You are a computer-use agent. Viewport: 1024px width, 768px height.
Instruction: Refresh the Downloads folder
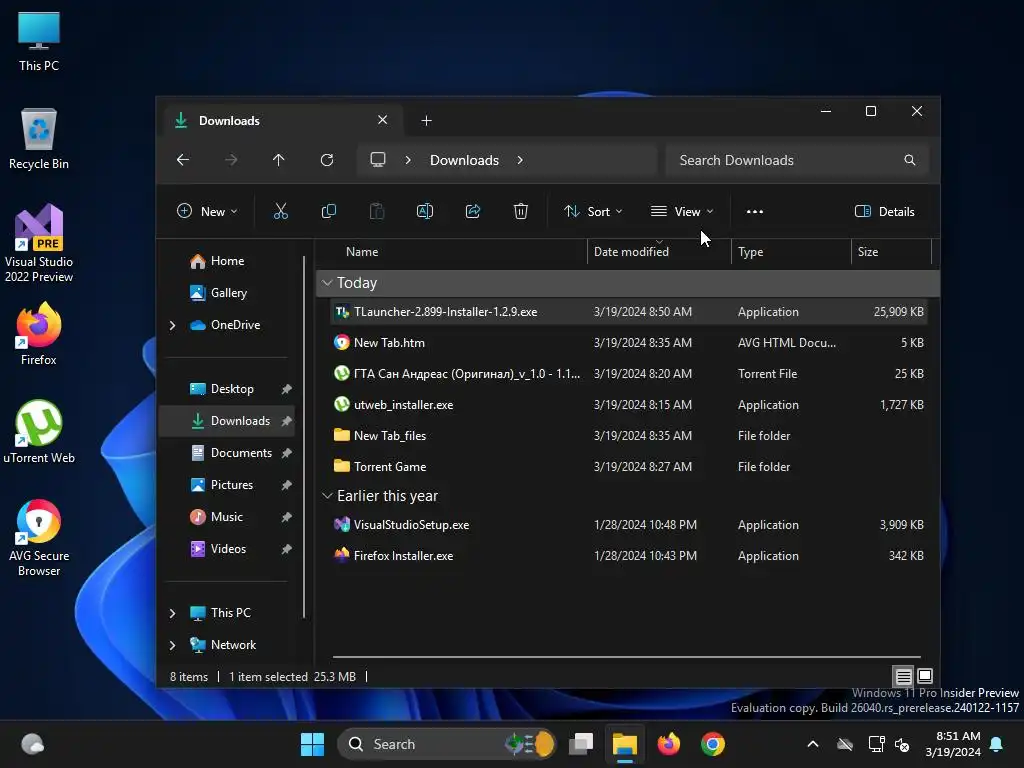tap(327, 160)
